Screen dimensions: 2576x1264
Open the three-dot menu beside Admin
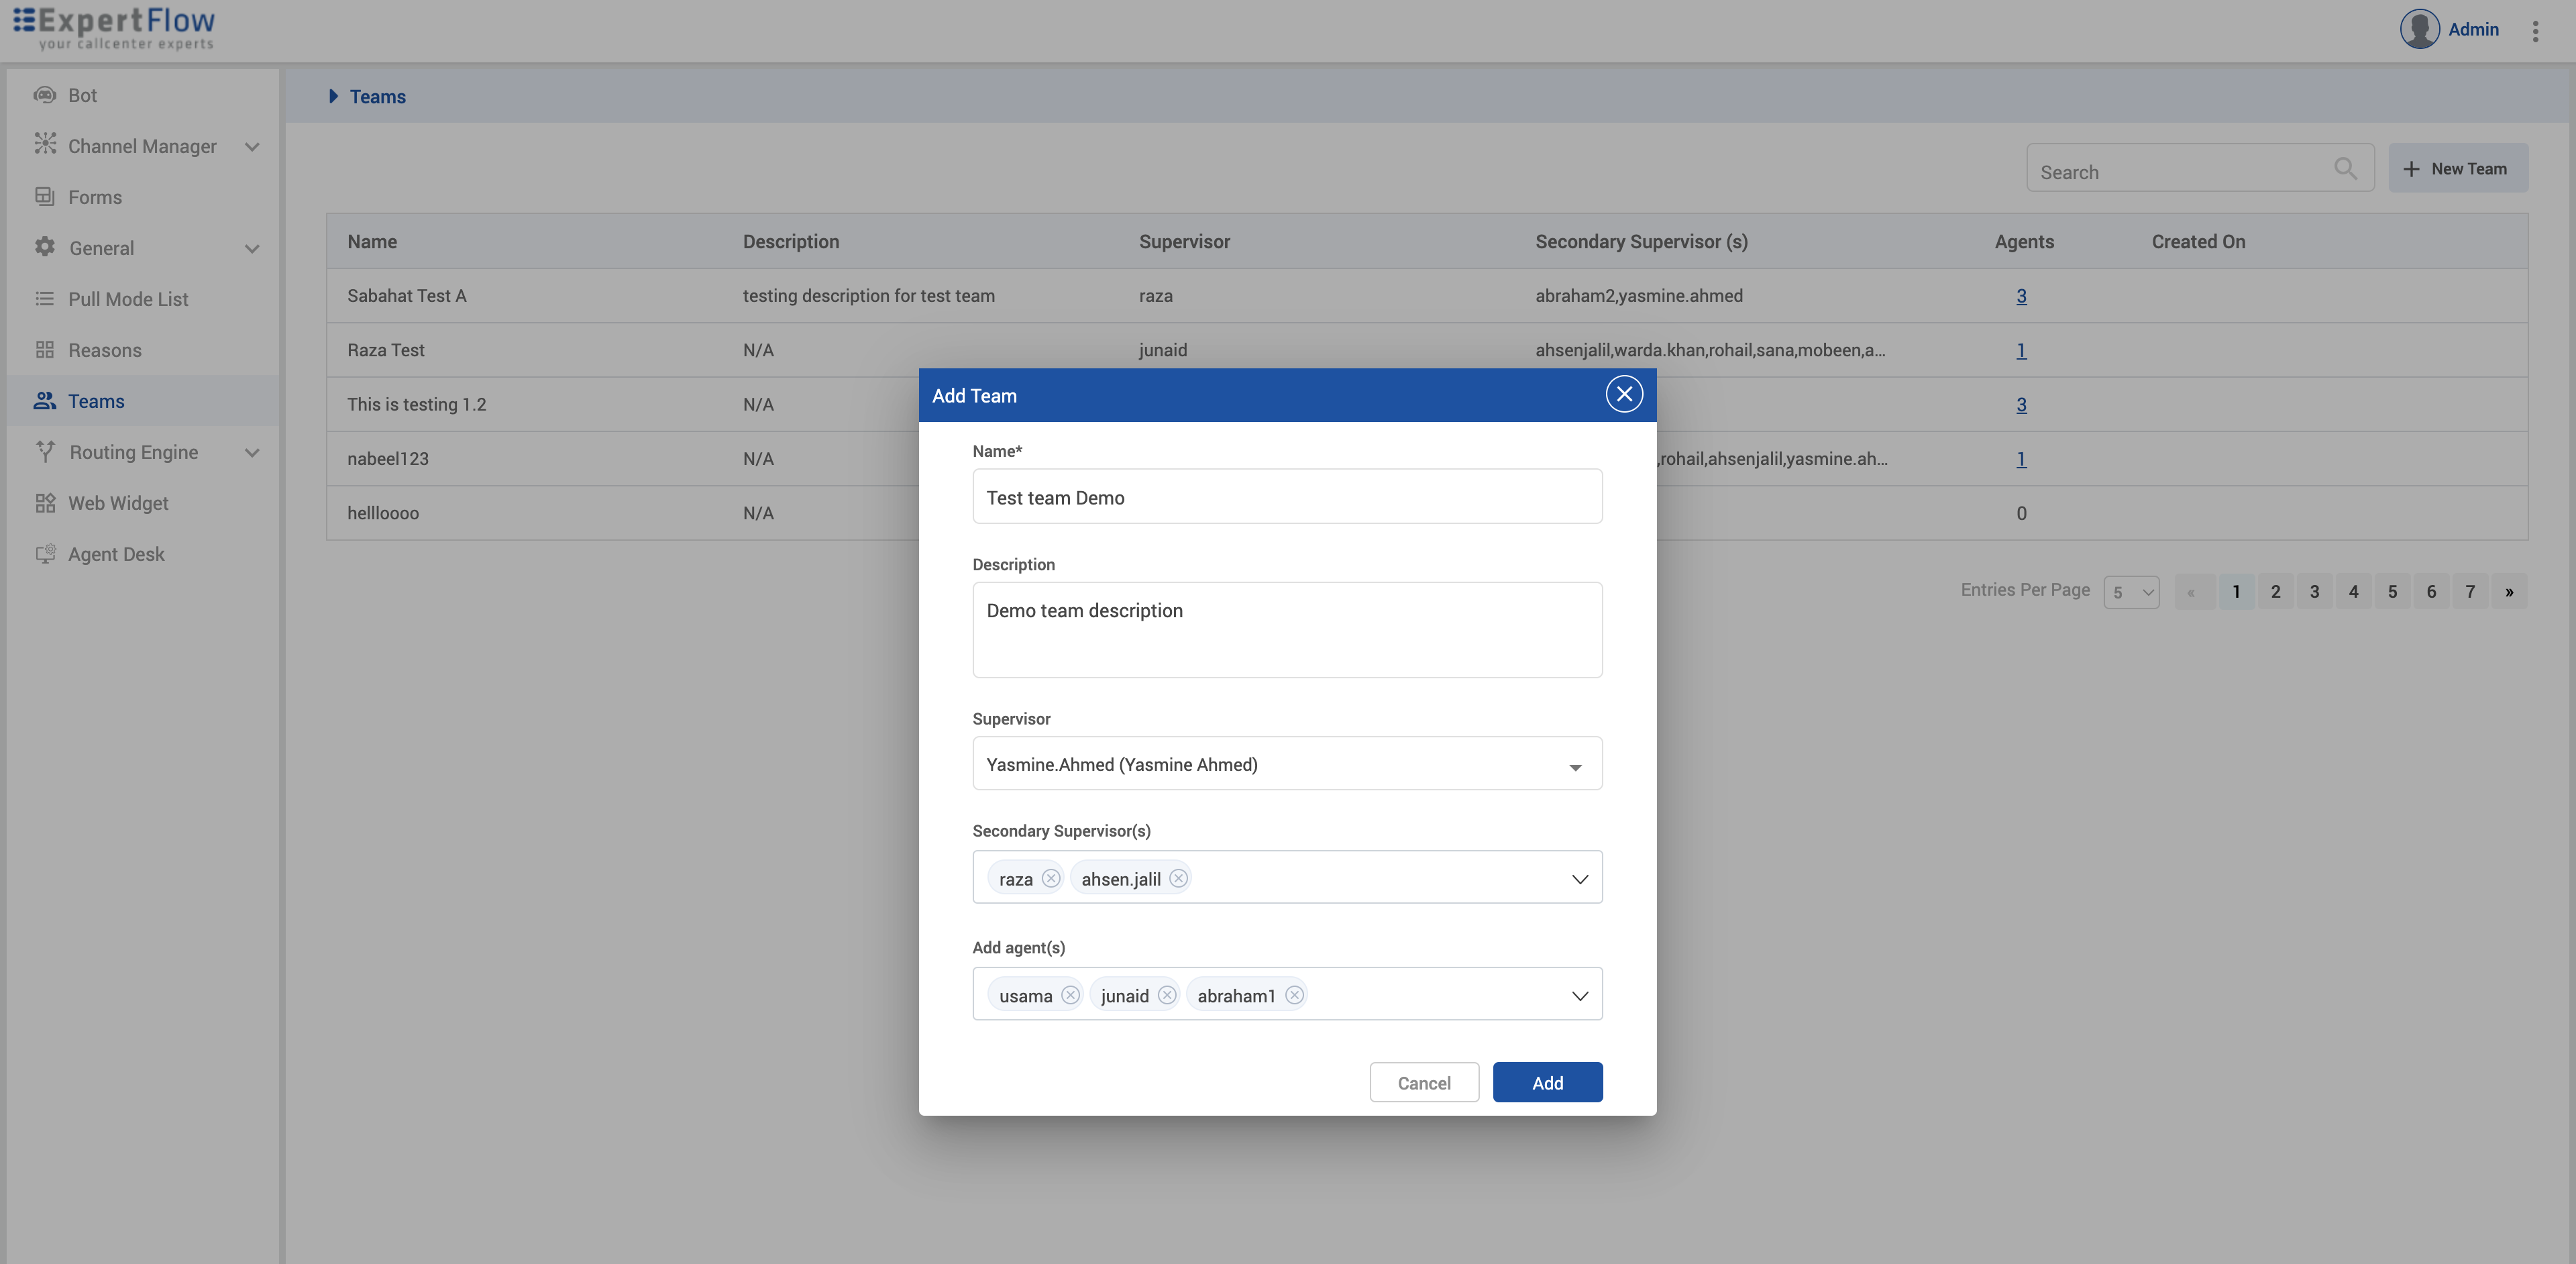coord(2535,31)
